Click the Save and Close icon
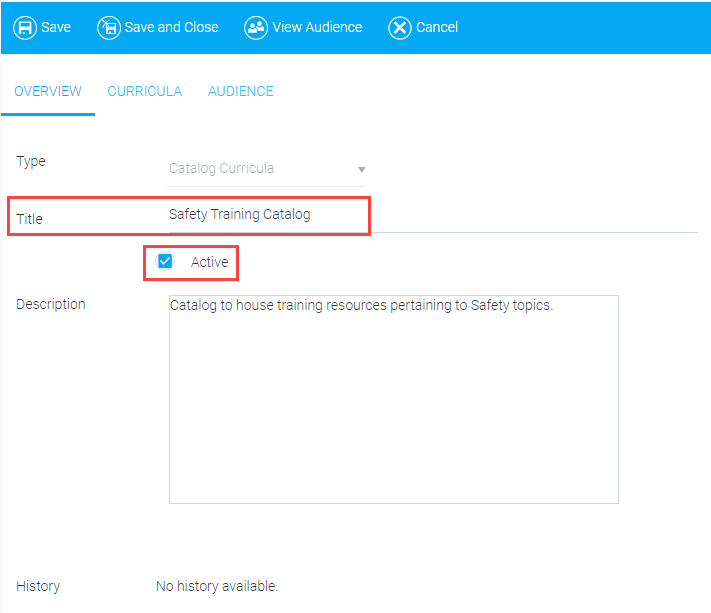The width and height of the screenshot is (711, 613). [108, 27]
